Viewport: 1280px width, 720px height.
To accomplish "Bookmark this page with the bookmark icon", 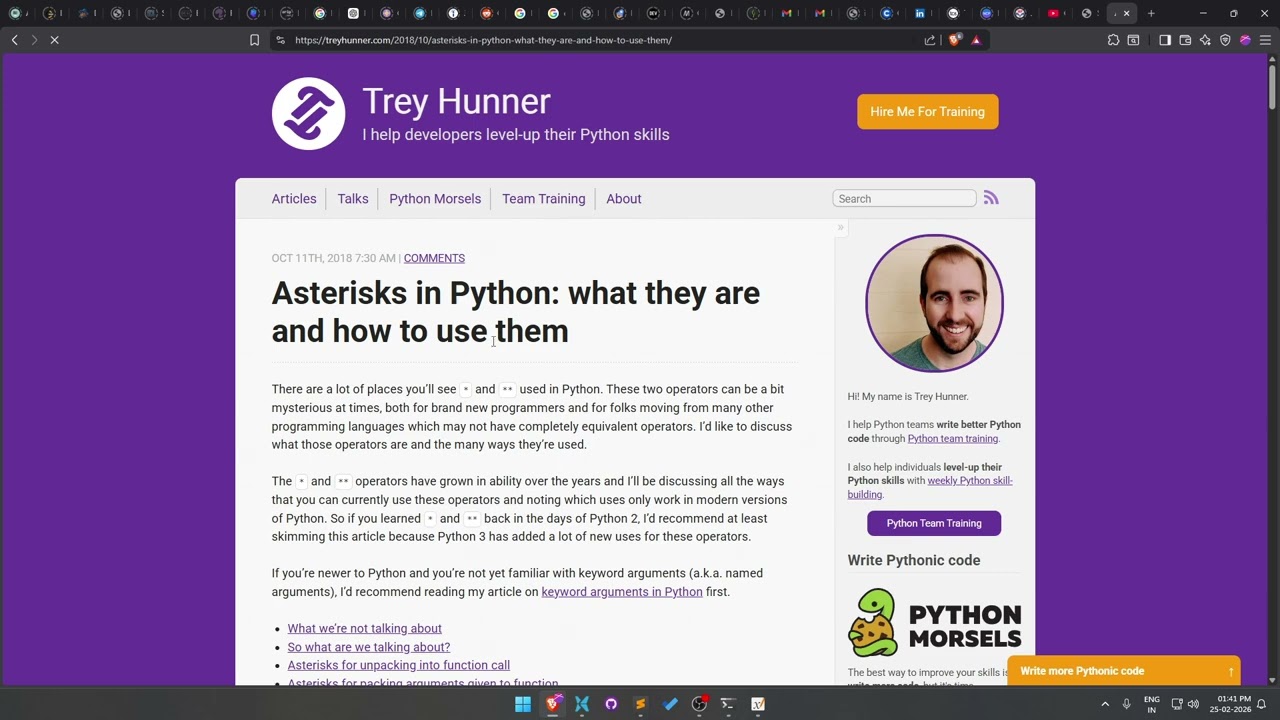I will point(254,40).
